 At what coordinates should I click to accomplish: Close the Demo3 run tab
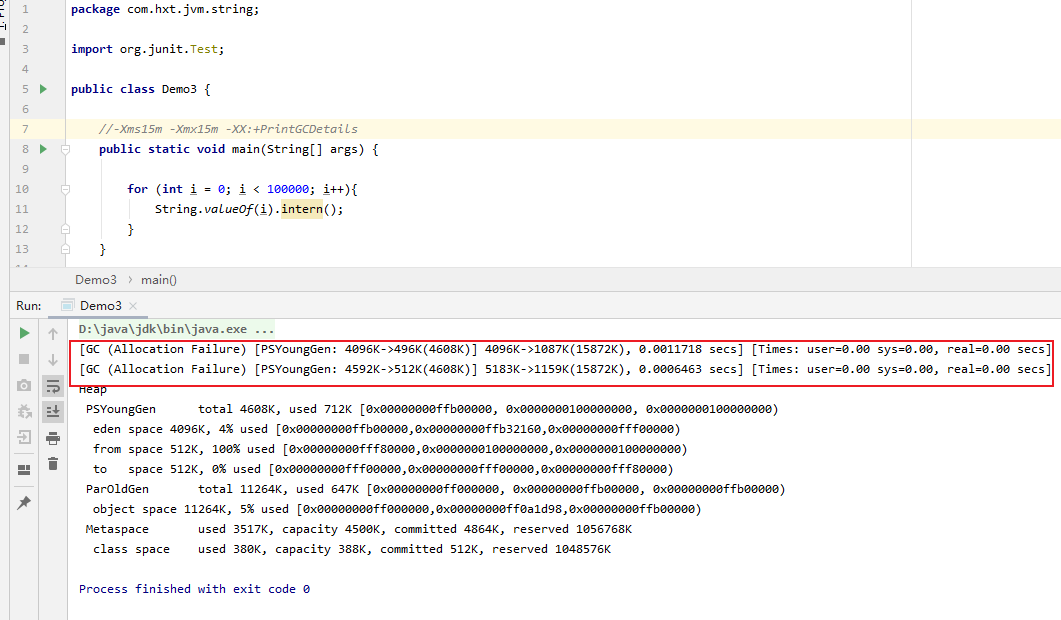(x=133, y=306)
